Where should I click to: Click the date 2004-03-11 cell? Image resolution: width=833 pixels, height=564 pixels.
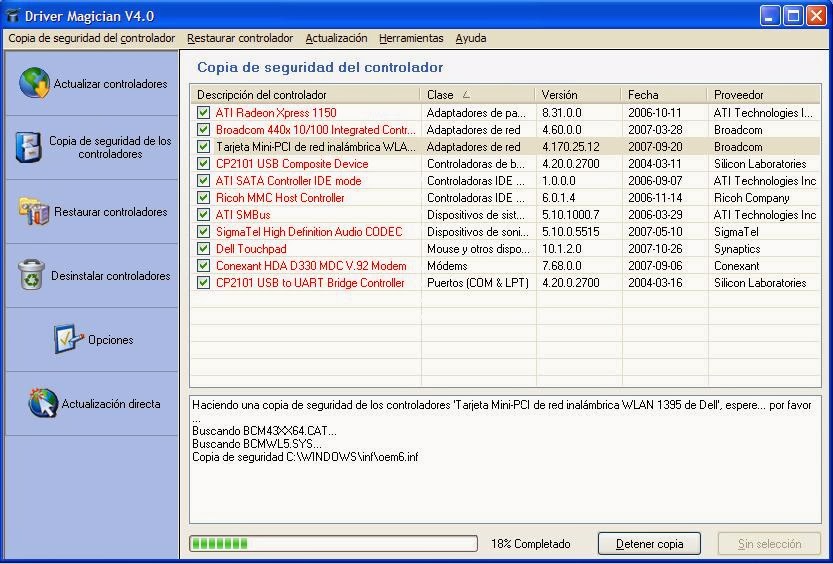655,164
